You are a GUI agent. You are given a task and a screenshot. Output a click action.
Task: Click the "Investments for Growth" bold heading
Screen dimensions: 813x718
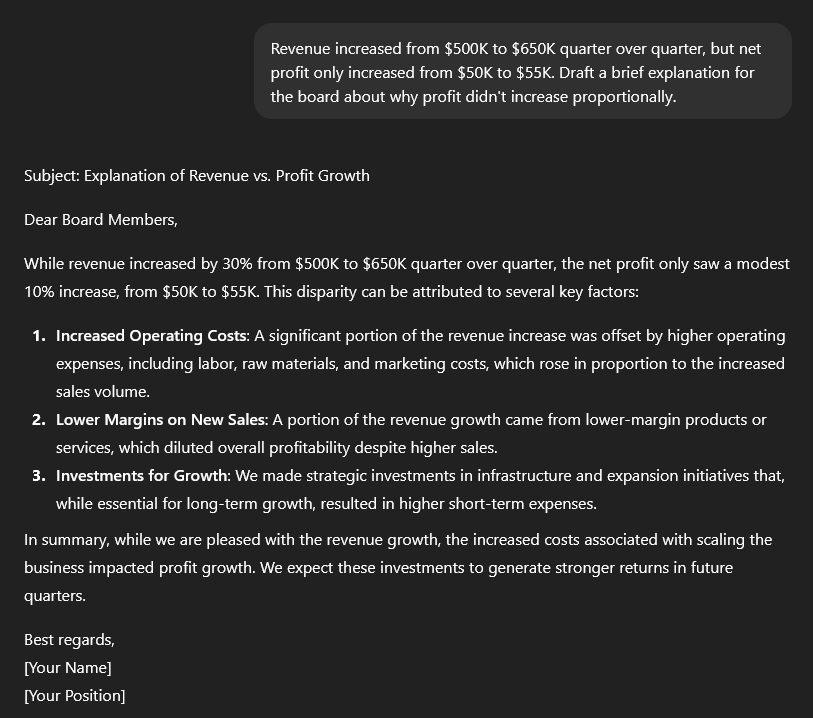[x=142, y=476]
